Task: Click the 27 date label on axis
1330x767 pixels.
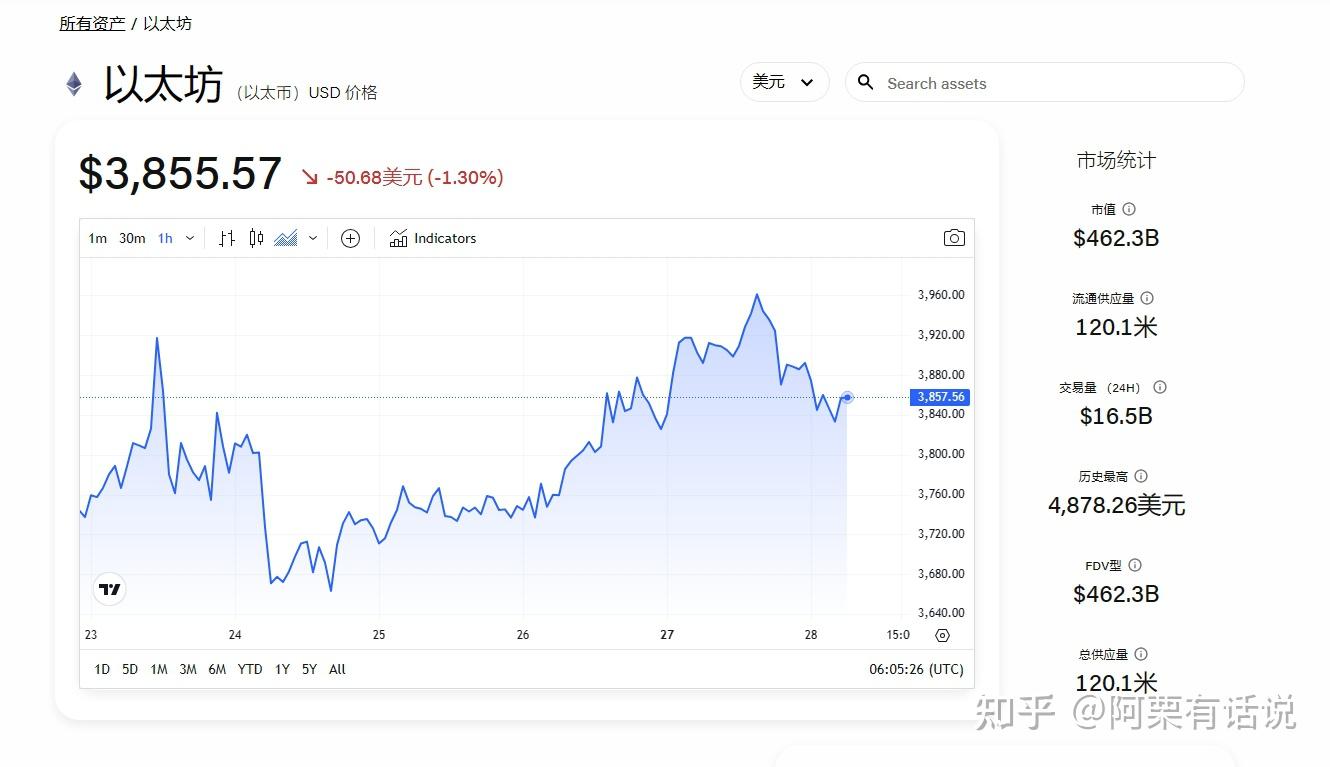Action: 667,634
